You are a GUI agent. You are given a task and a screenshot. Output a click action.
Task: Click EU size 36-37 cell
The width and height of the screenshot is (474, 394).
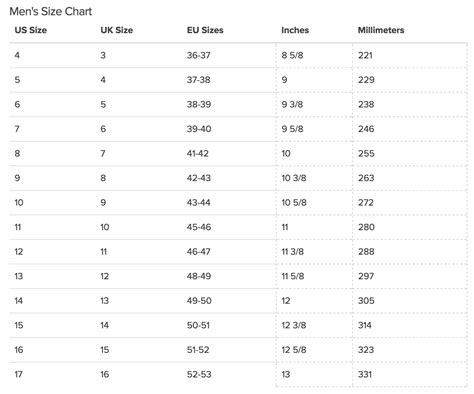click(x=199, y=55)
